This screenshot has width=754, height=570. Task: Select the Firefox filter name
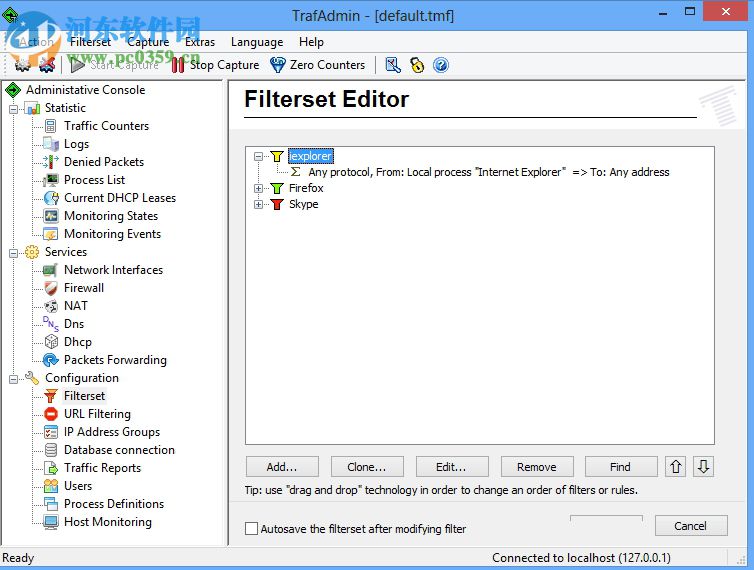(306, 188)
